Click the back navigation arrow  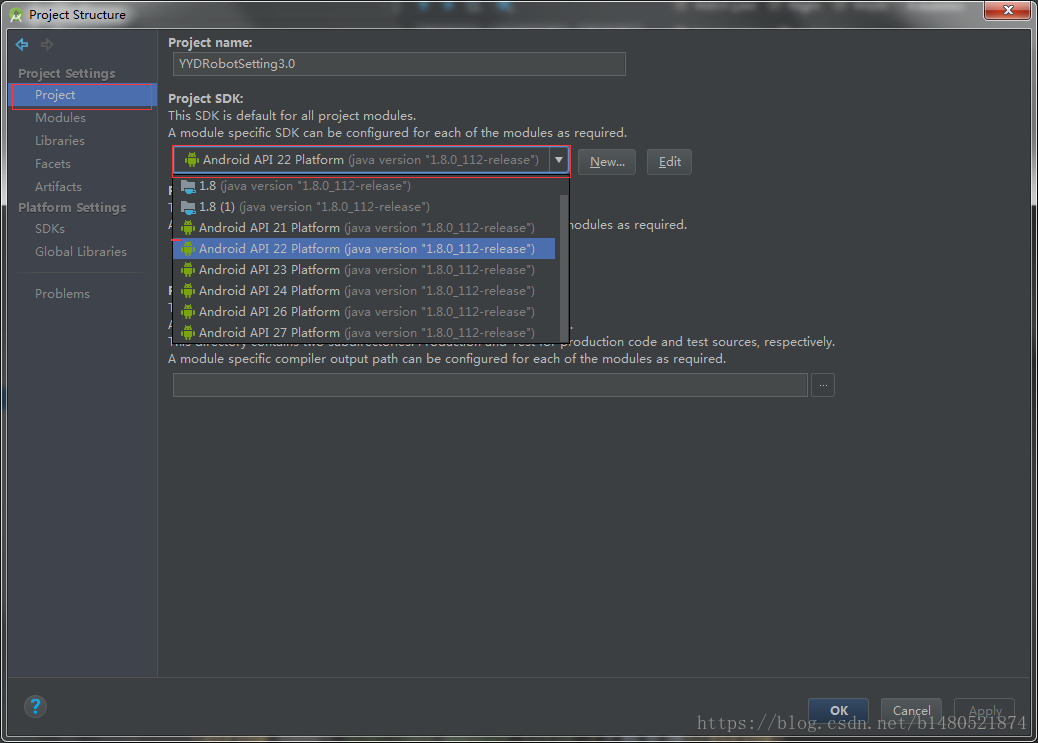22,44
